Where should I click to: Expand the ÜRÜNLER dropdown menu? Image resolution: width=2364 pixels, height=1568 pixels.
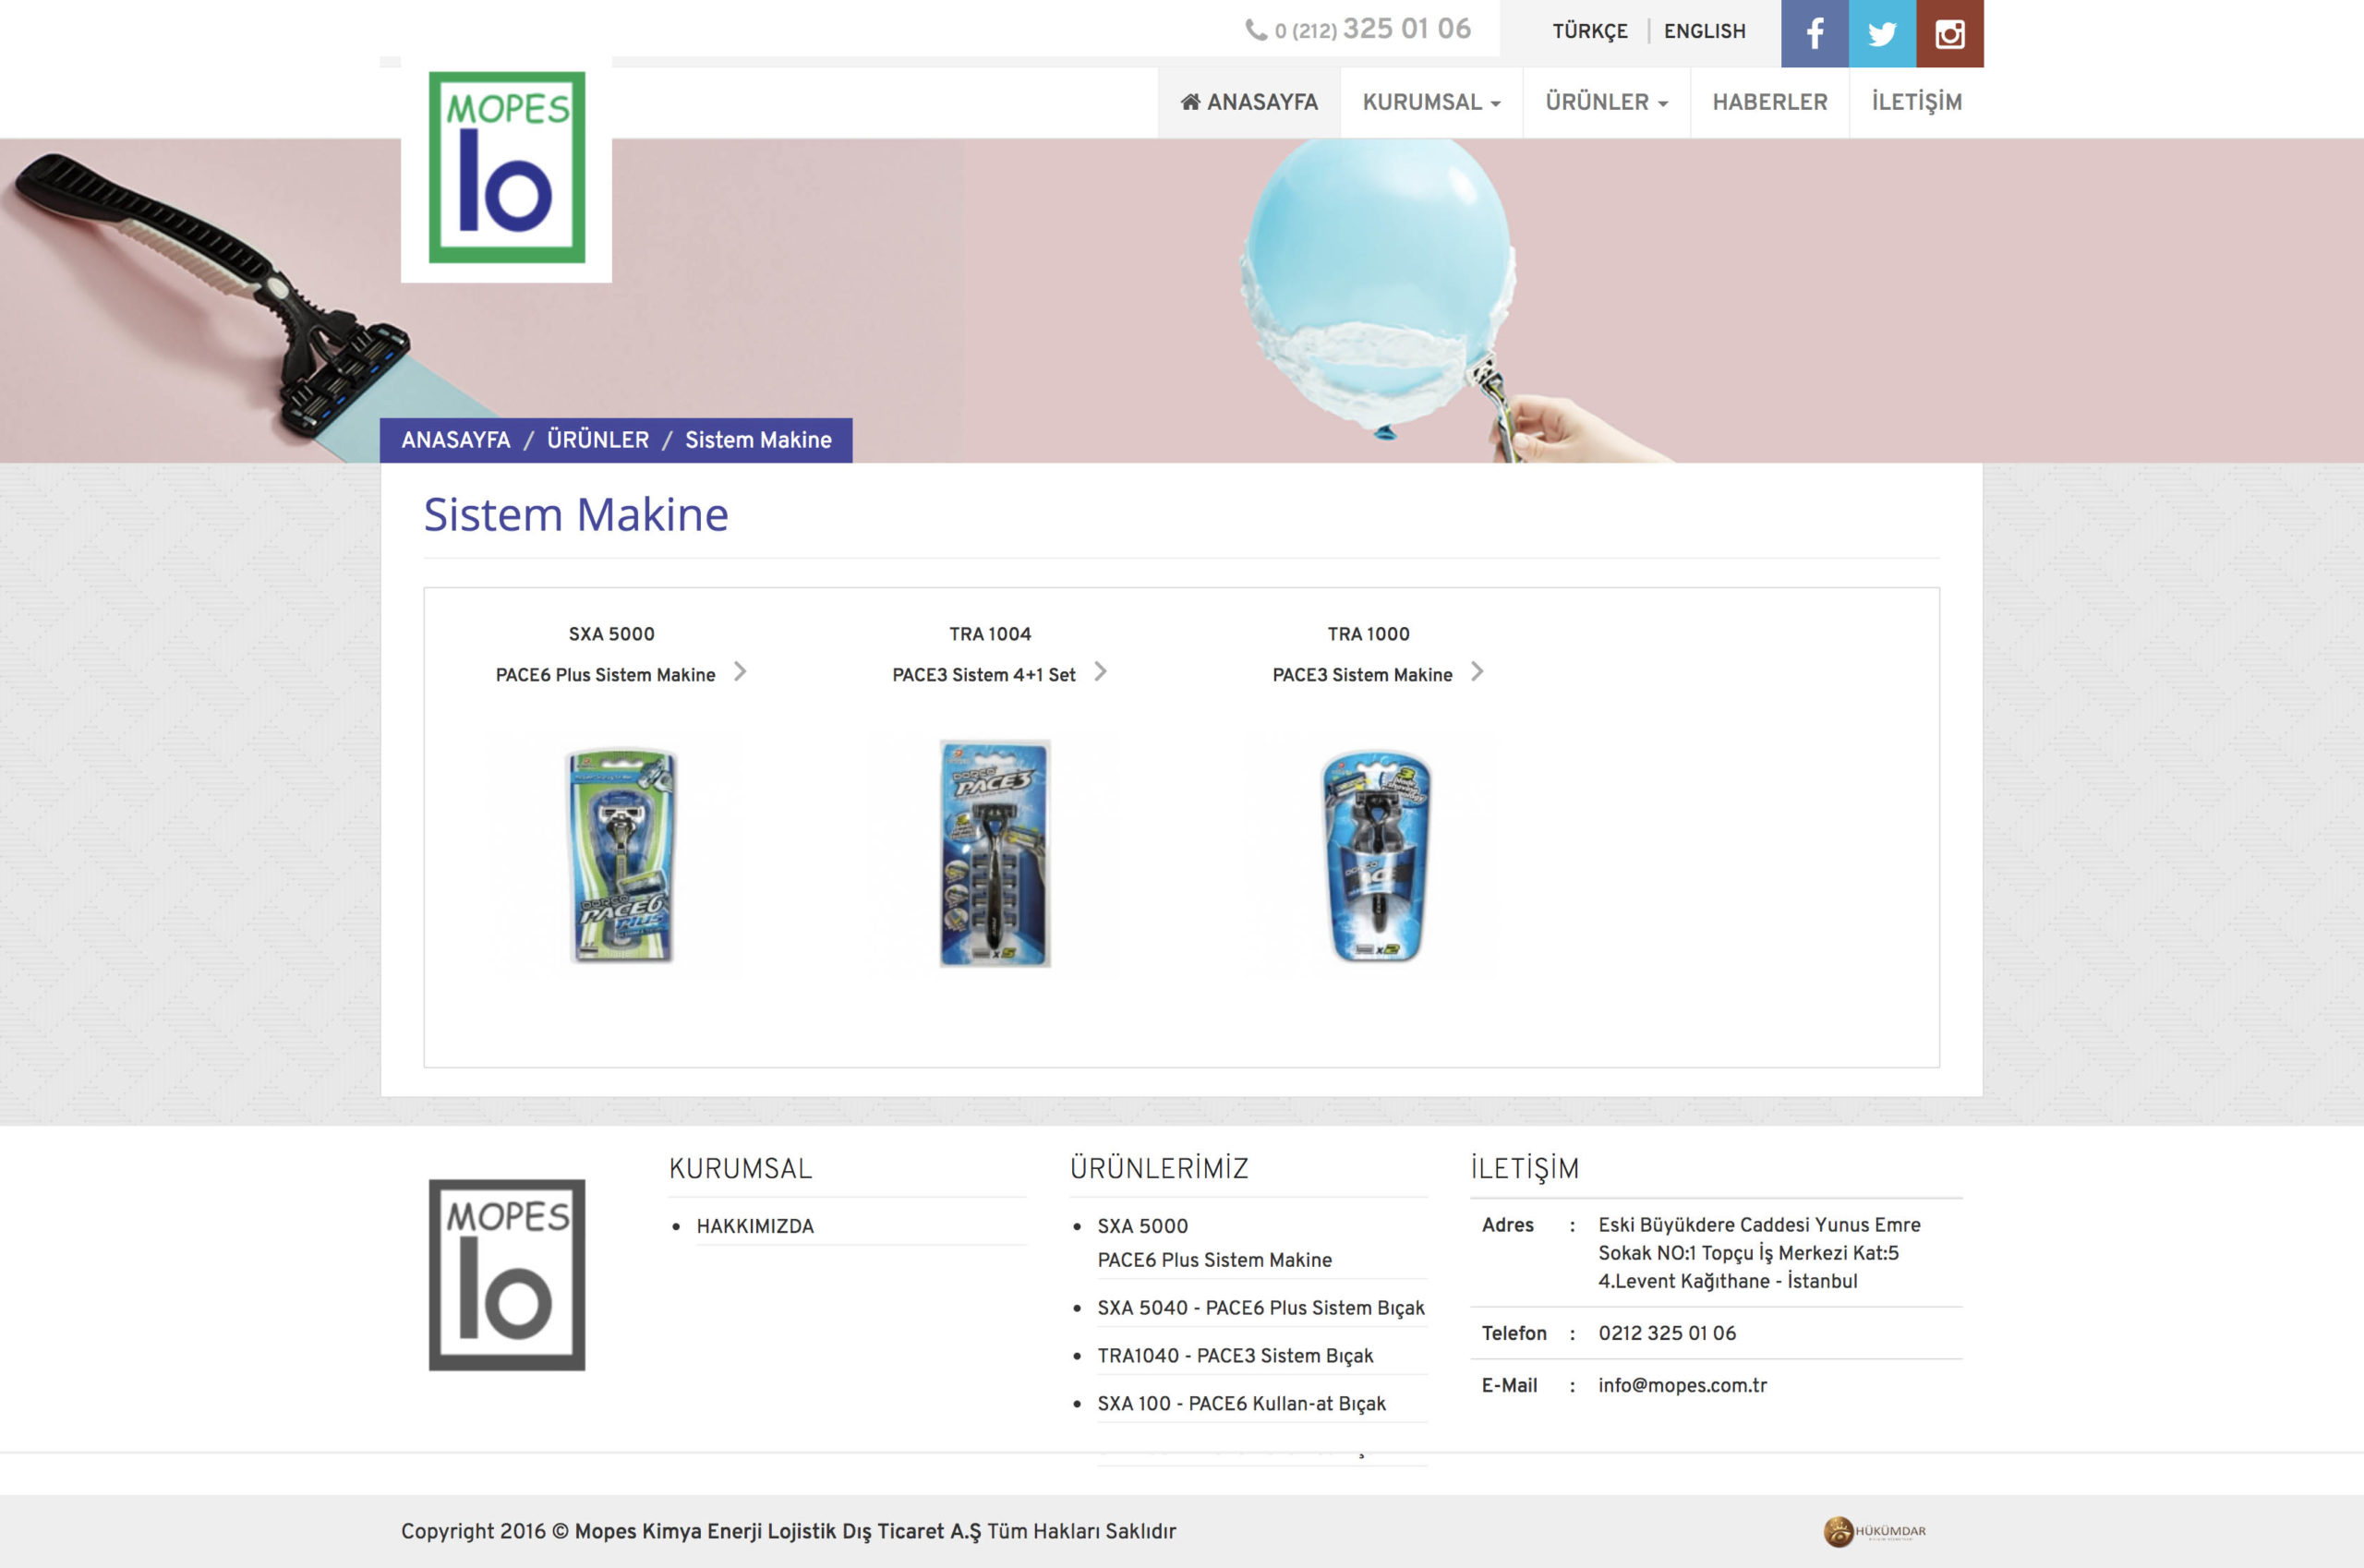(1606, 102)
